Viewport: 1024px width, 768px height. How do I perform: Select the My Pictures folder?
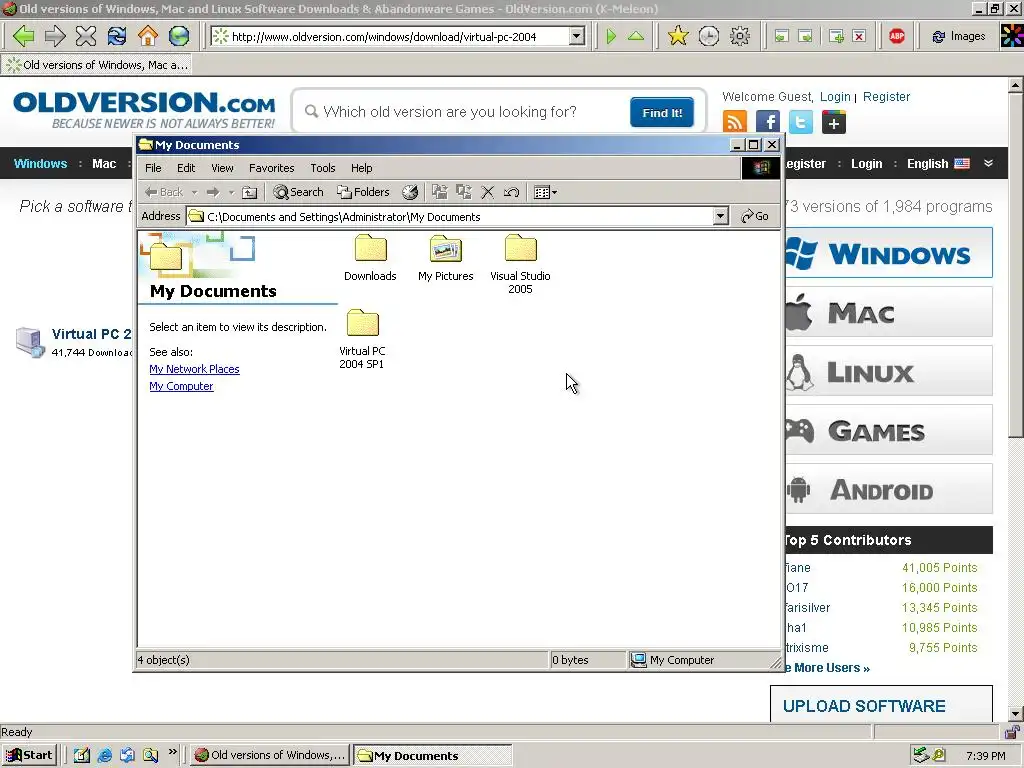tap(445, 258)
